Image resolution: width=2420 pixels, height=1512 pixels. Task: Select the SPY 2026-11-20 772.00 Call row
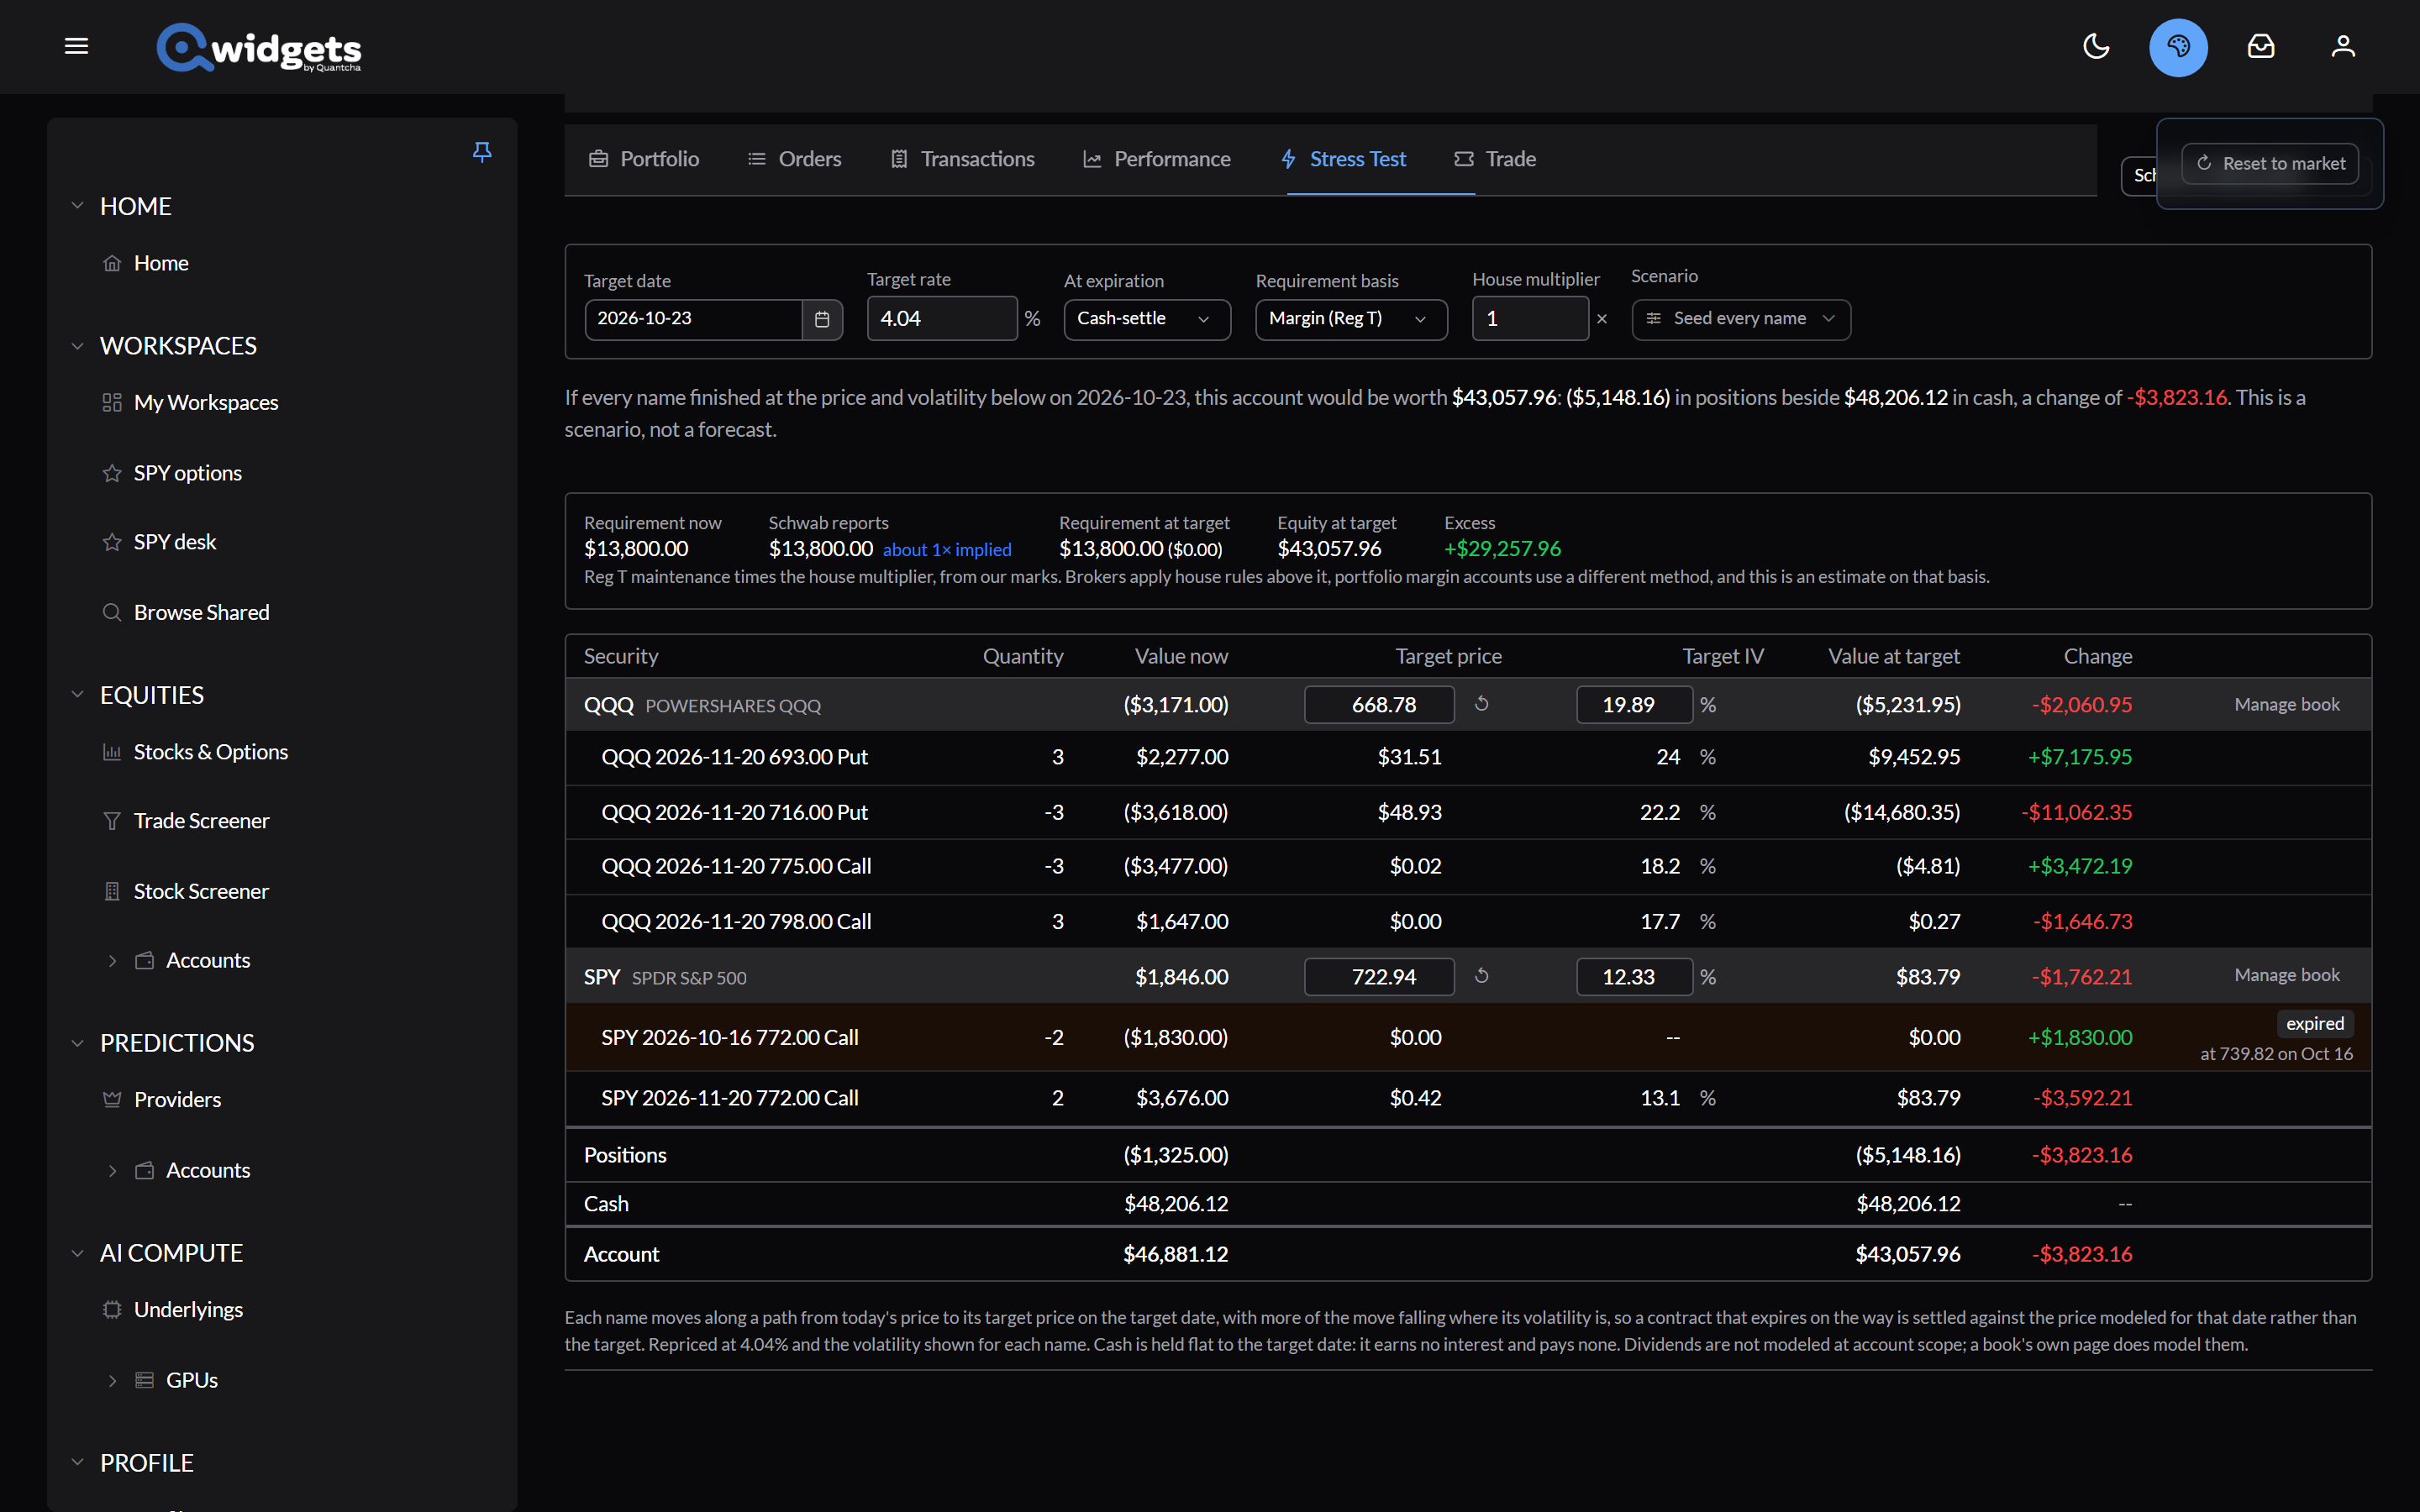[1468, 1098]
